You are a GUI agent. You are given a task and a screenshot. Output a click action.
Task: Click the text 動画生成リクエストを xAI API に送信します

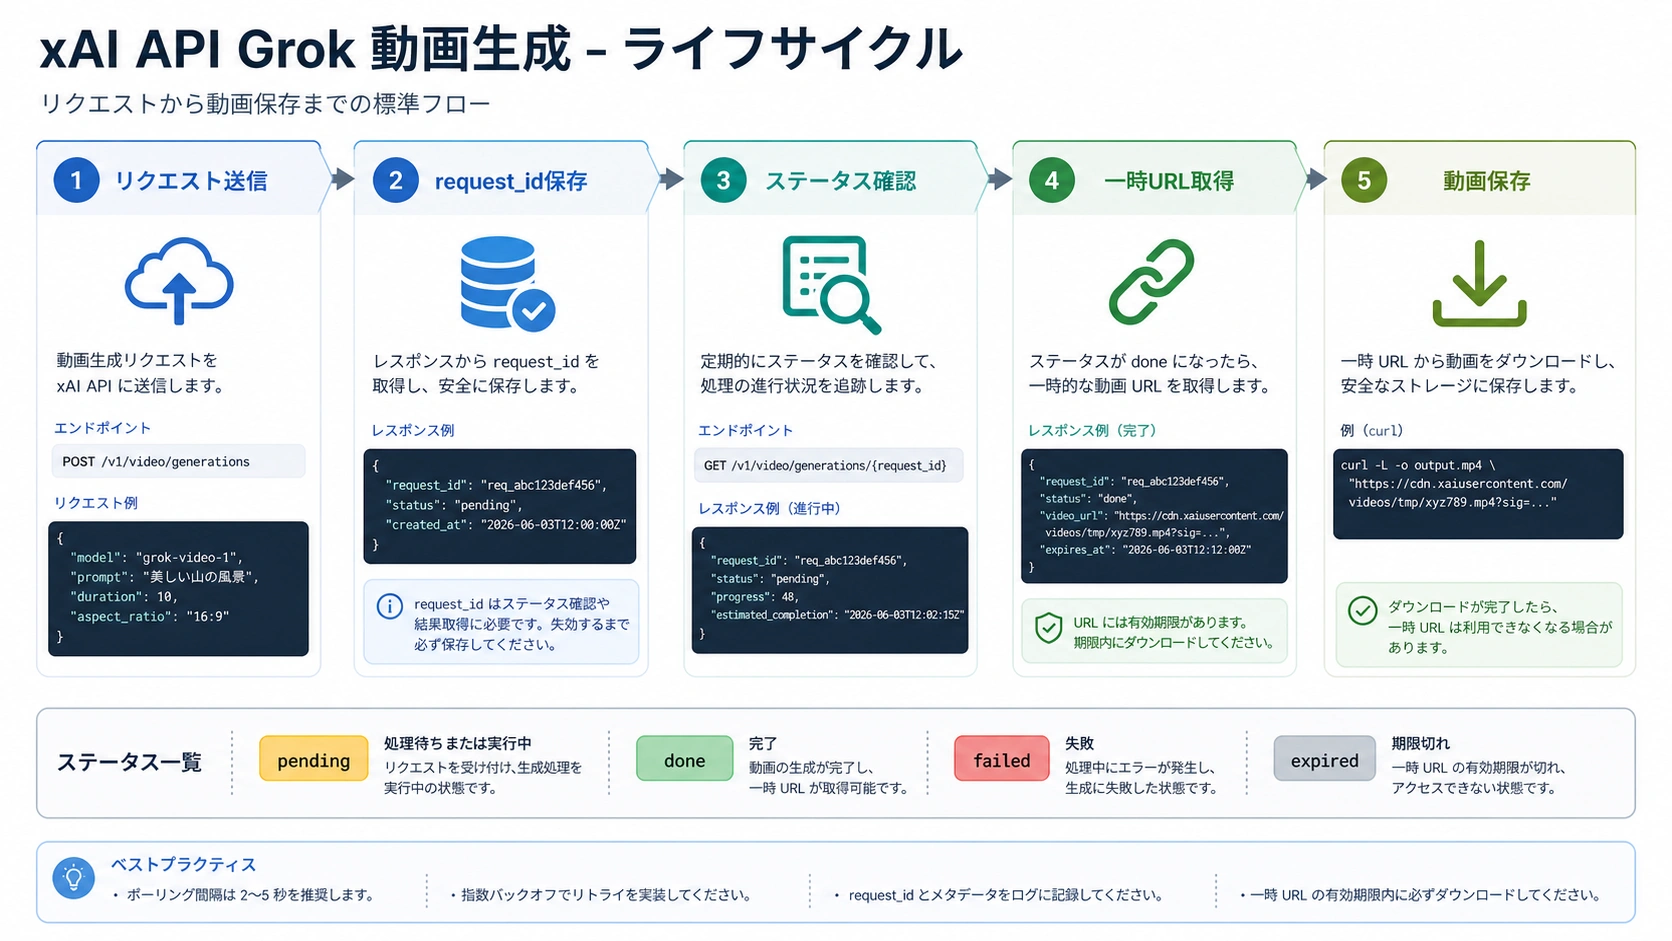pyautogui.click(x=140, y=373)
